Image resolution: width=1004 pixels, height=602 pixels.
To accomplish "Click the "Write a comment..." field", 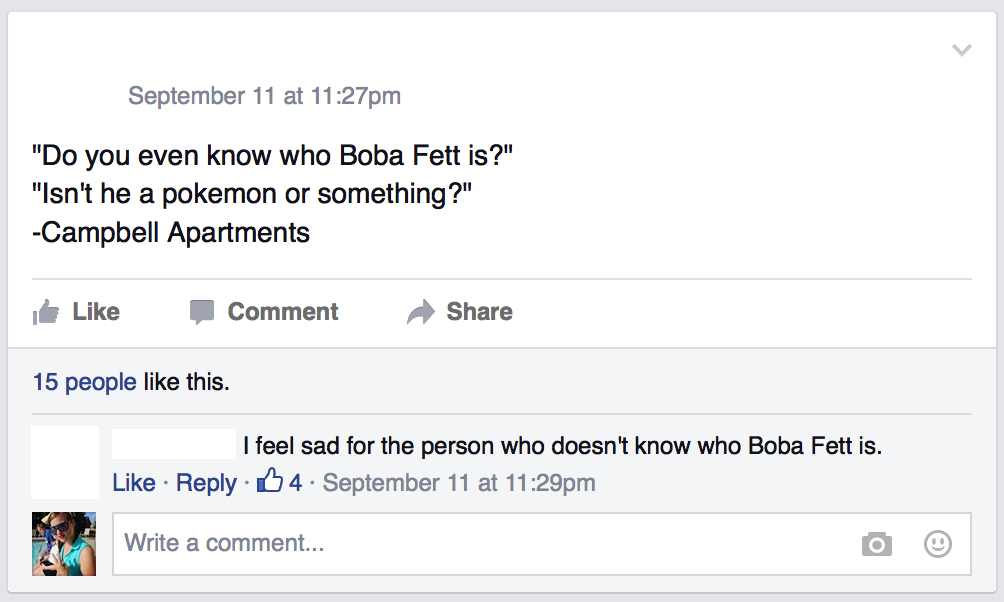I will pos(480,544).
